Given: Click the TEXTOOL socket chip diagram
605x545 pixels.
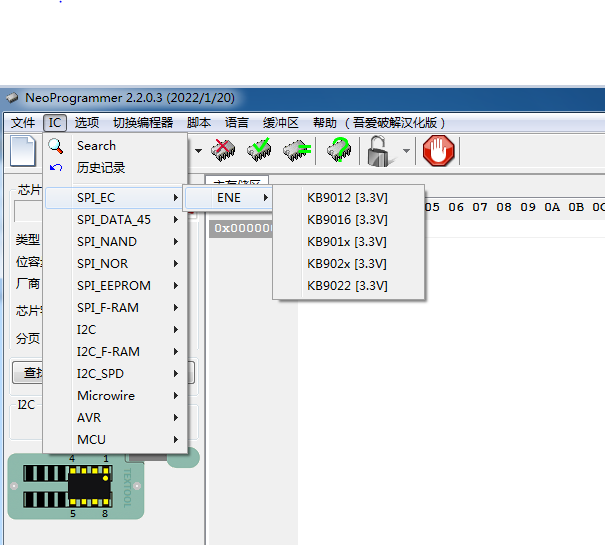Looking at the screenshot, I should pyautogui.click(x=76, y=486).
